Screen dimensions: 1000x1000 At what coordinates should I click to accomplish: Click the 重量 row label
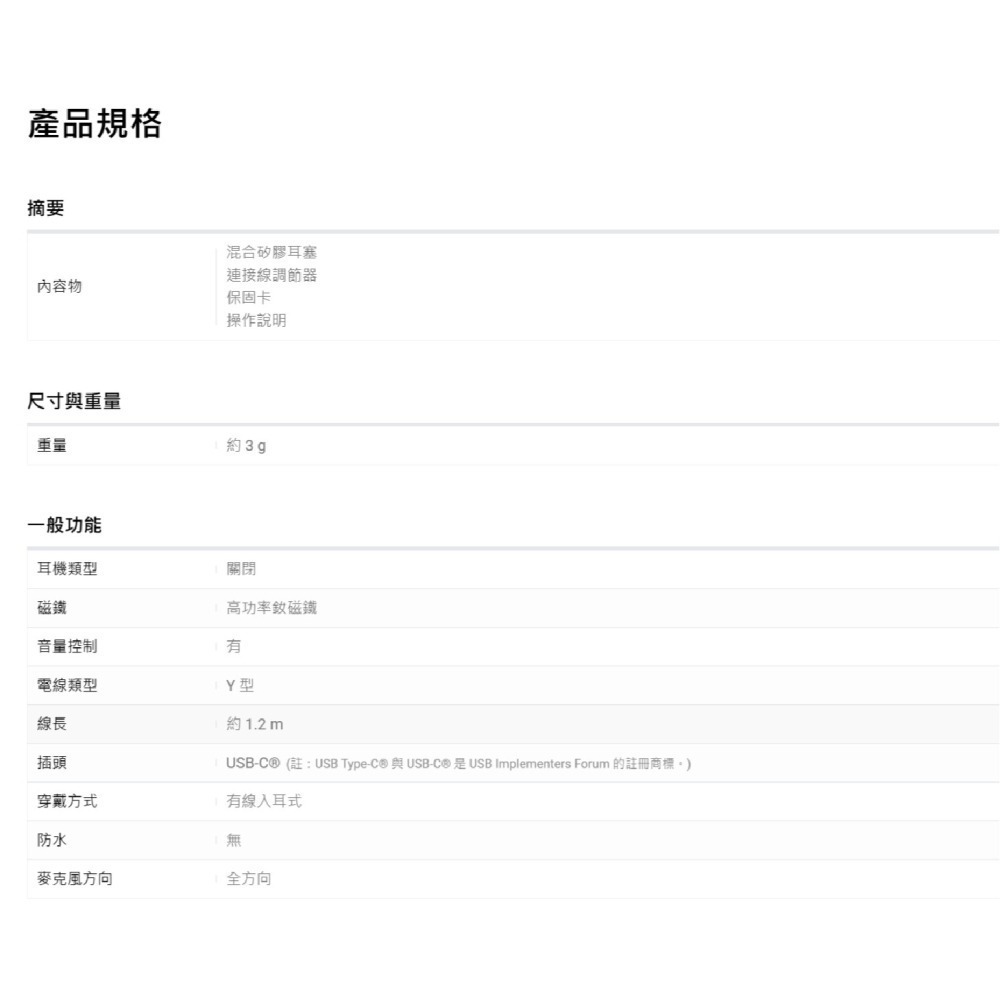(52, 445)
